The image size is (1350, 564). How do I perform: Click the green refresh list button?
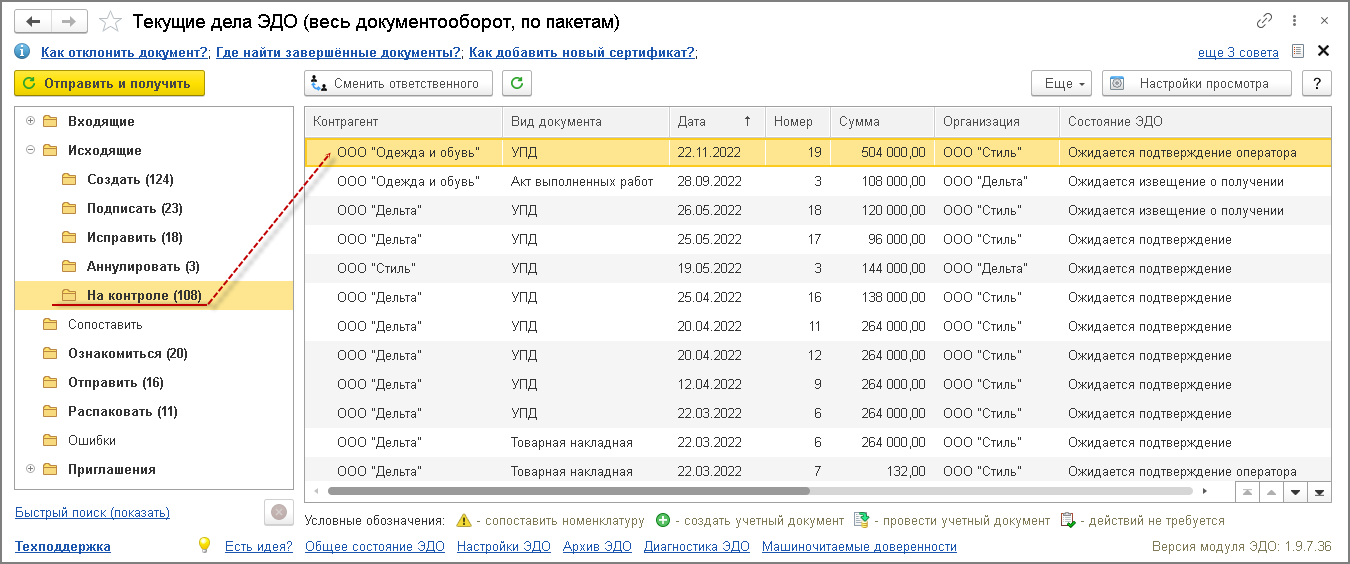pos(516,84)
